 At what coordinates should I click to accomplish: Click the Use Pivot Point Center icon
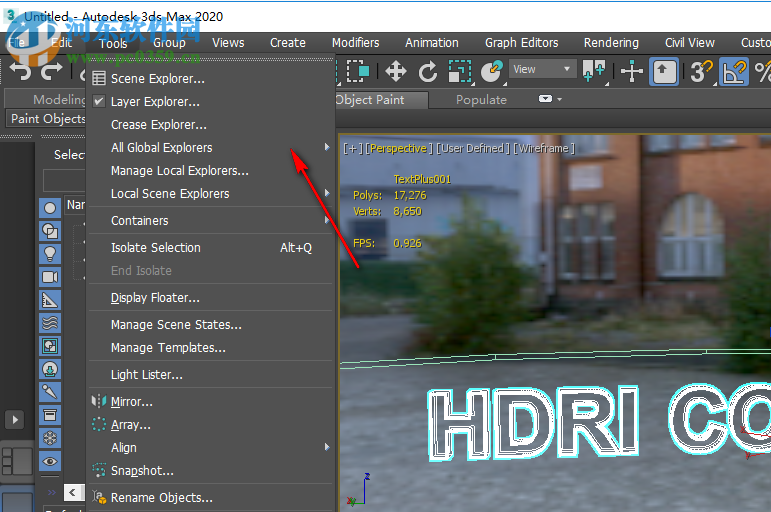pyautogui.click(x=594, y=71)
